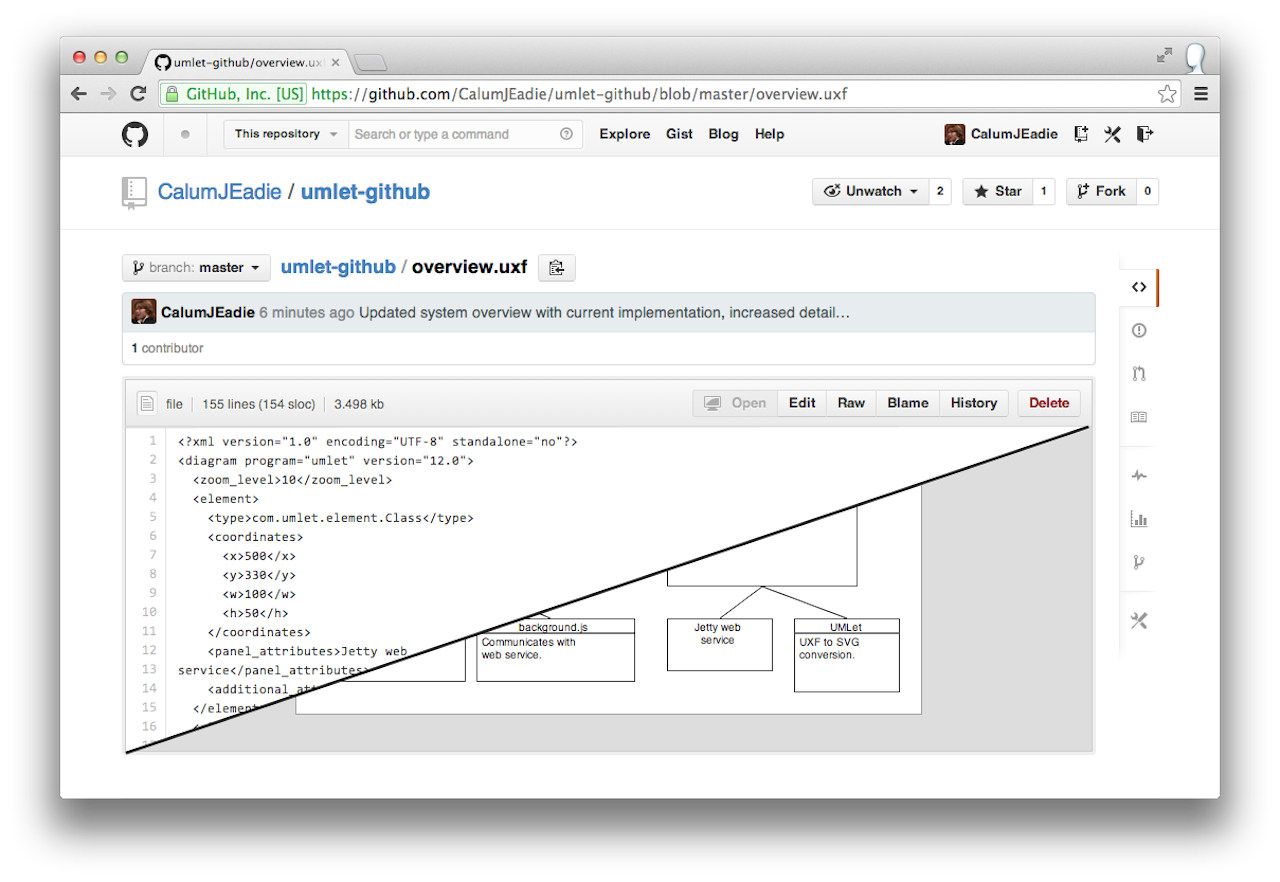Click the repository book icon
The width and height of the screenshot is (1280, 882).
tap(134, 192)
